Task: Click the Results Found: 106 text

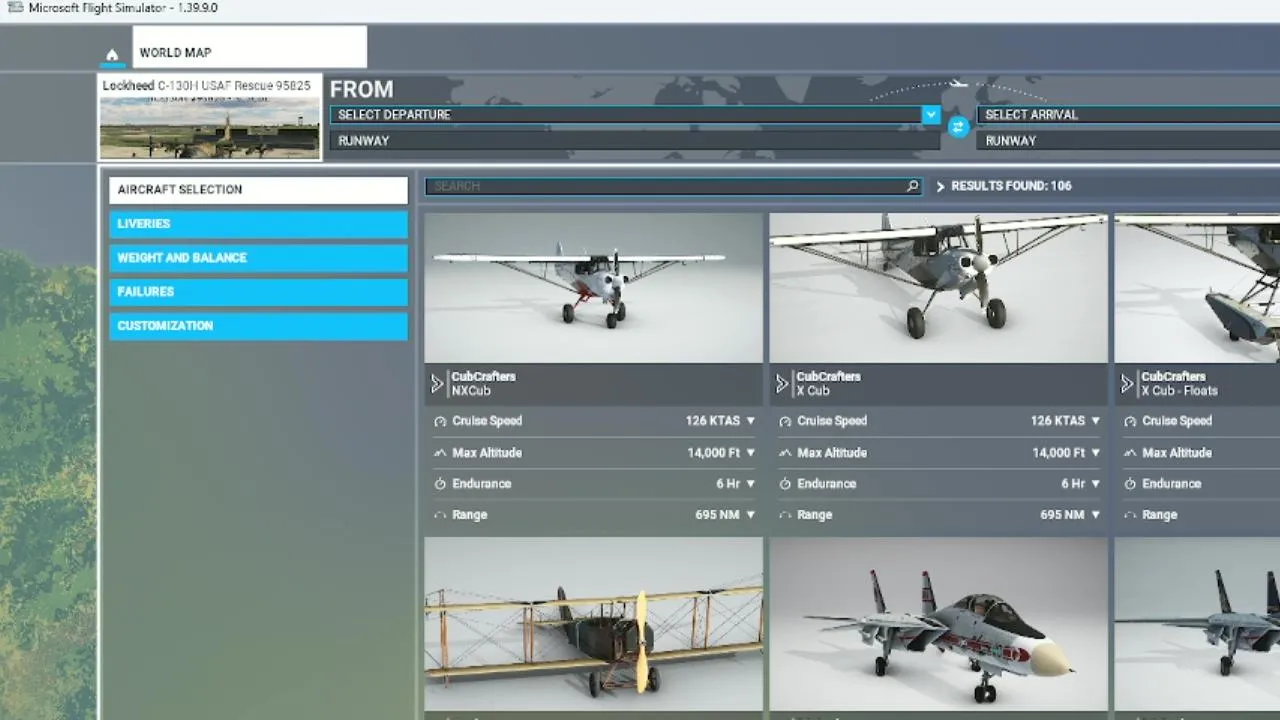Action: click(x=1011, y=186)
